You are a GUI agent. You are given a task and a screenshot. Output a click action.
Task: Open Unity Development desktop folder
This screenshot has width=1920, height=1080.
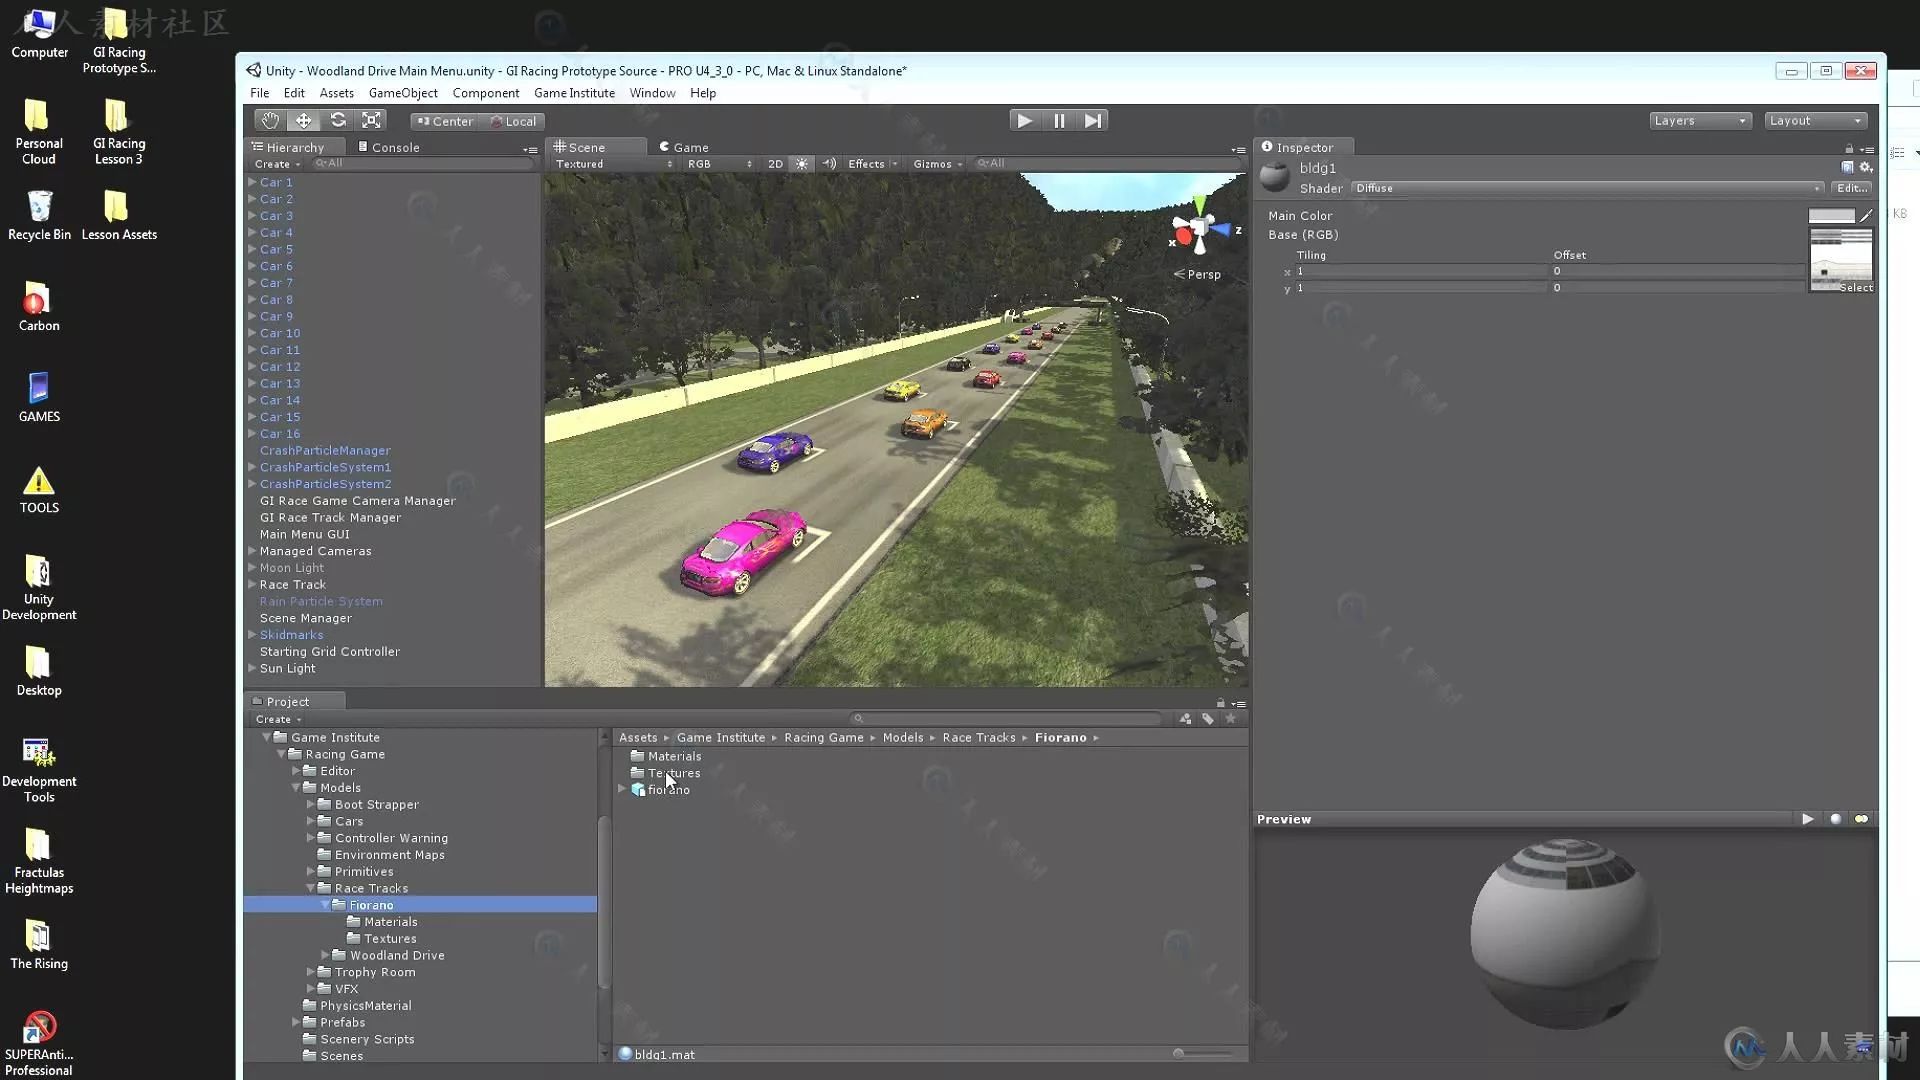click(39, 587)
